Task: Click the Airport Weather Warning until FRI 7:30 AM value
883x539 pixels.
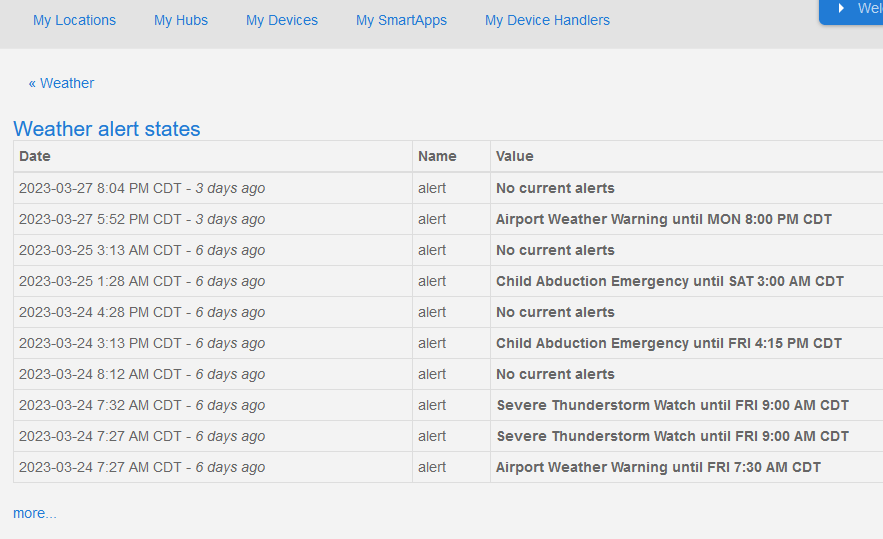Action: tap(658, 467)
